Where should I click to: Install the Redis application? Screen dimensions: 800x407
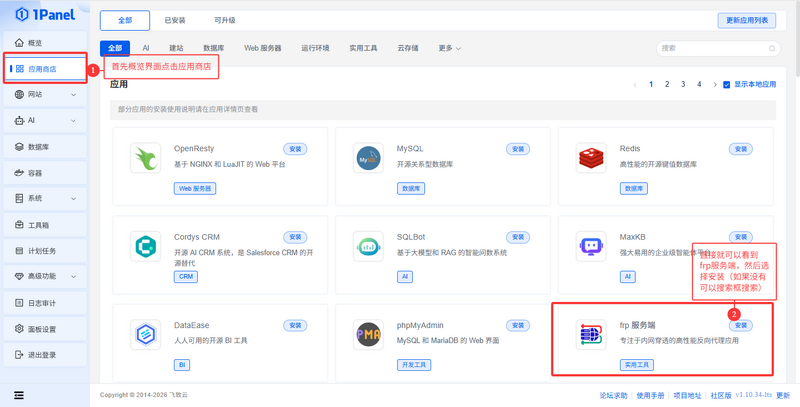point(741,148)
